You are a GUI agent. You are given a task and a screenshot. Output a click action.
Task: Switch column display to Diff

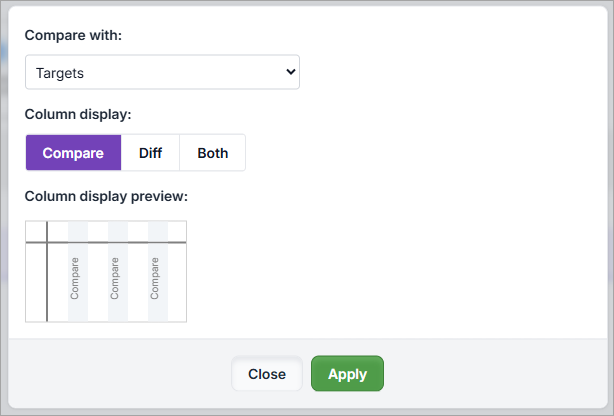pos(150,153)
